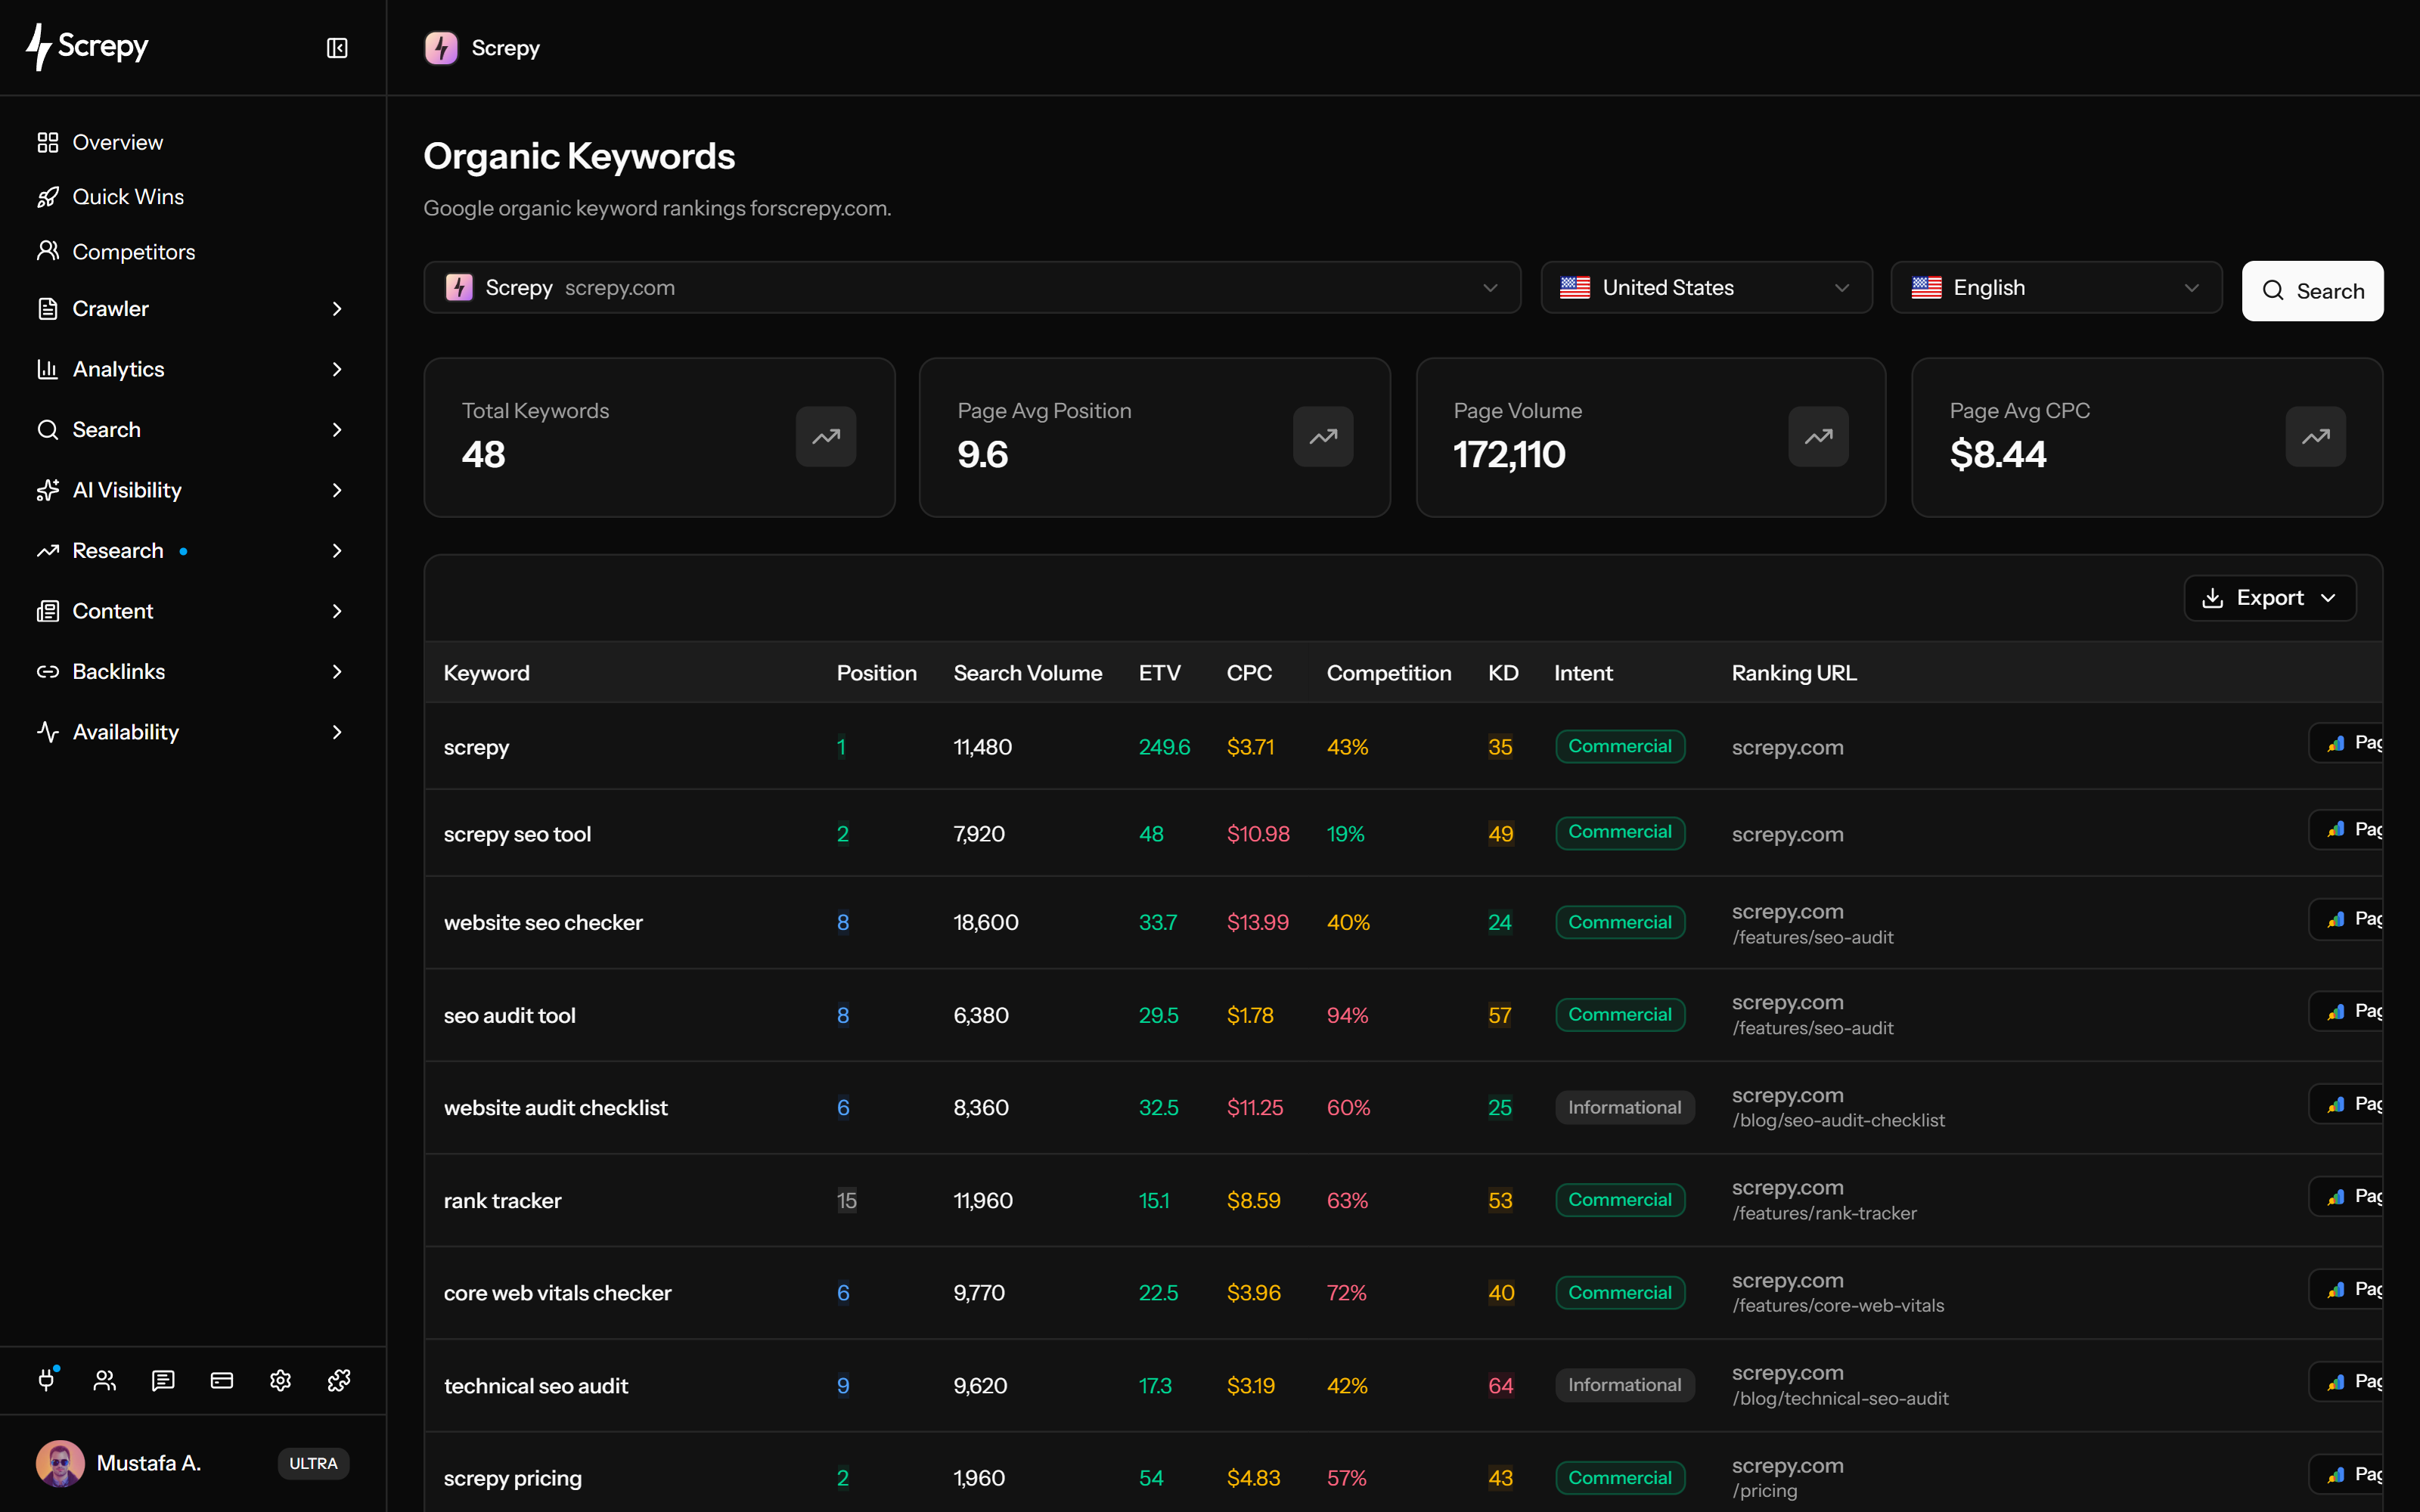This screenshot has height=1512, width=2420.
Task: Click the website seo checker keyword
Action: [543, 922]
